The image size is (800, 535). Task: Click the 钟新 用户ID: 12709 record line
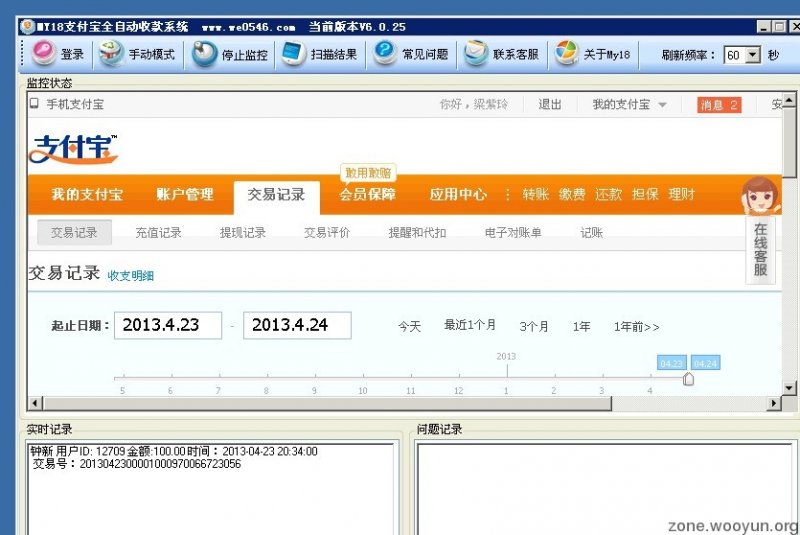(173, 451)
